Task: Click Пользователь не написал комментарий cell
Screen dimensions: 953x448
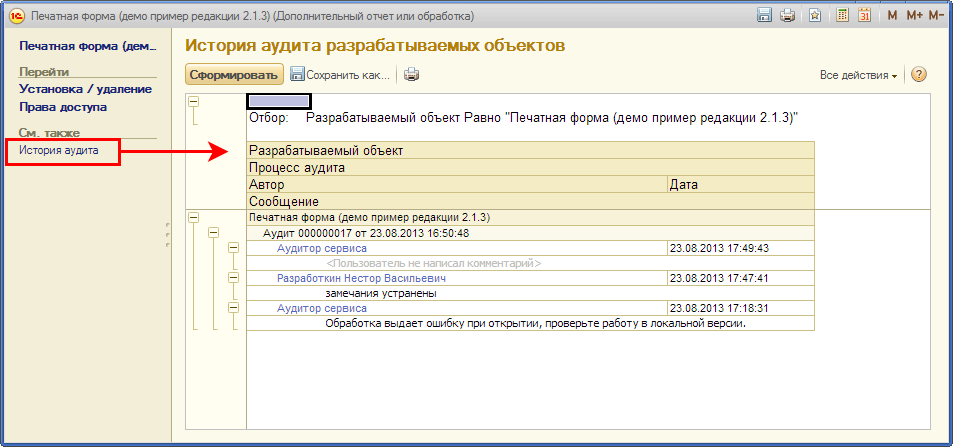Action: pos(530,264)
